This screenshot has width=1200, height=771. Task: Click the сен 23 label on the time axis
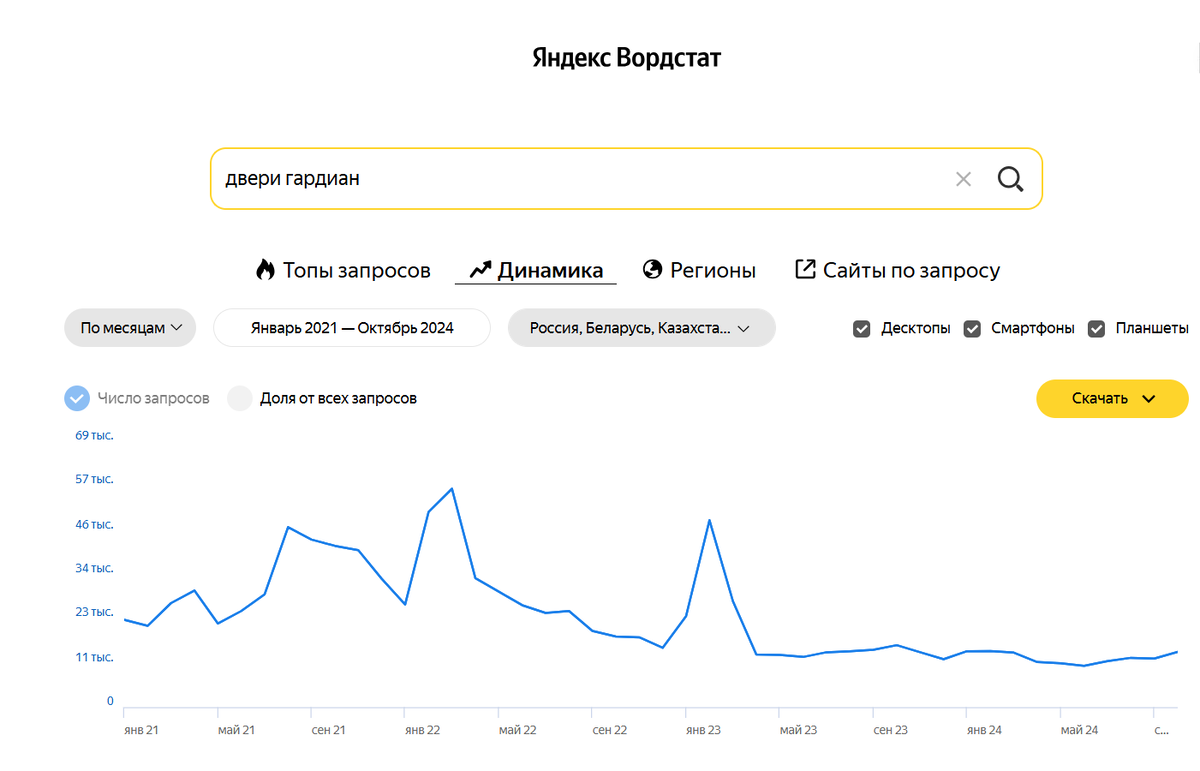tap(891, 731)
